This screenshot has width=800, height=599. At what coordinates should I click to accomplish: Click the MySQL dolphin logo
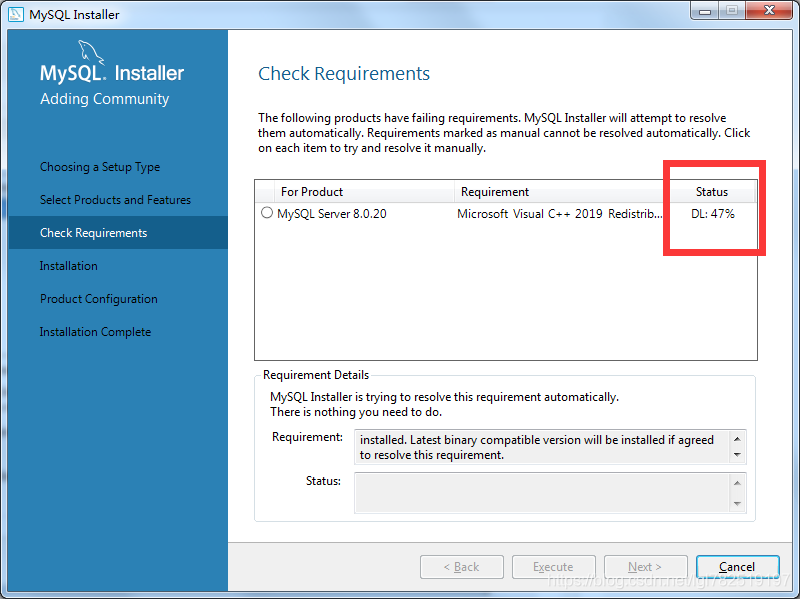pos(90,53)
